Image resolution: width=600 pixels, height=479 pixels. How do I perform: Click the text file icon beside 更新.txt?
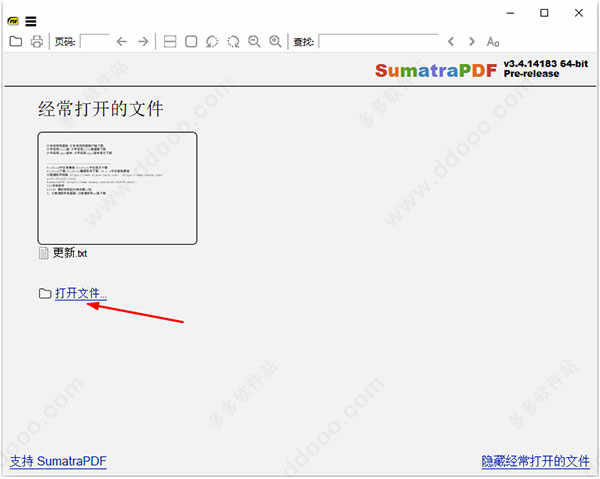pos(44,253)
